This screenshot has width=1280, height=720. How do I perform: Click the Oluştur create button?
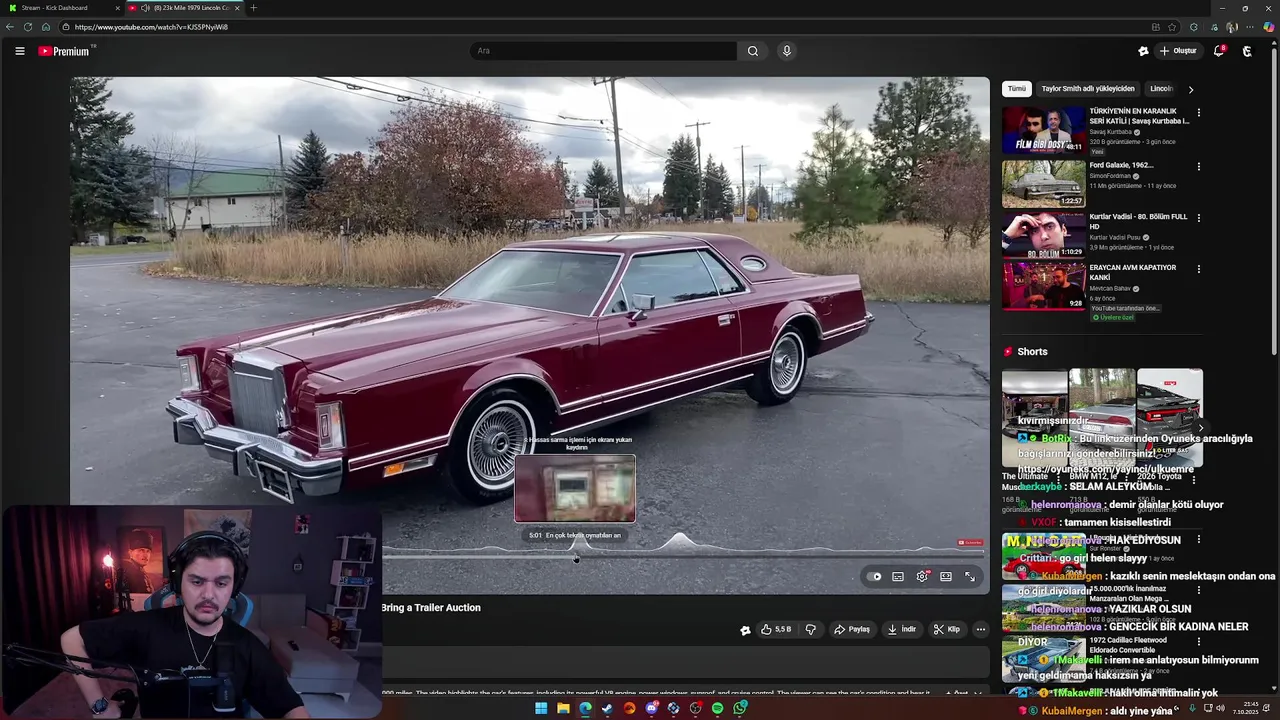[x=1177, y=51]
